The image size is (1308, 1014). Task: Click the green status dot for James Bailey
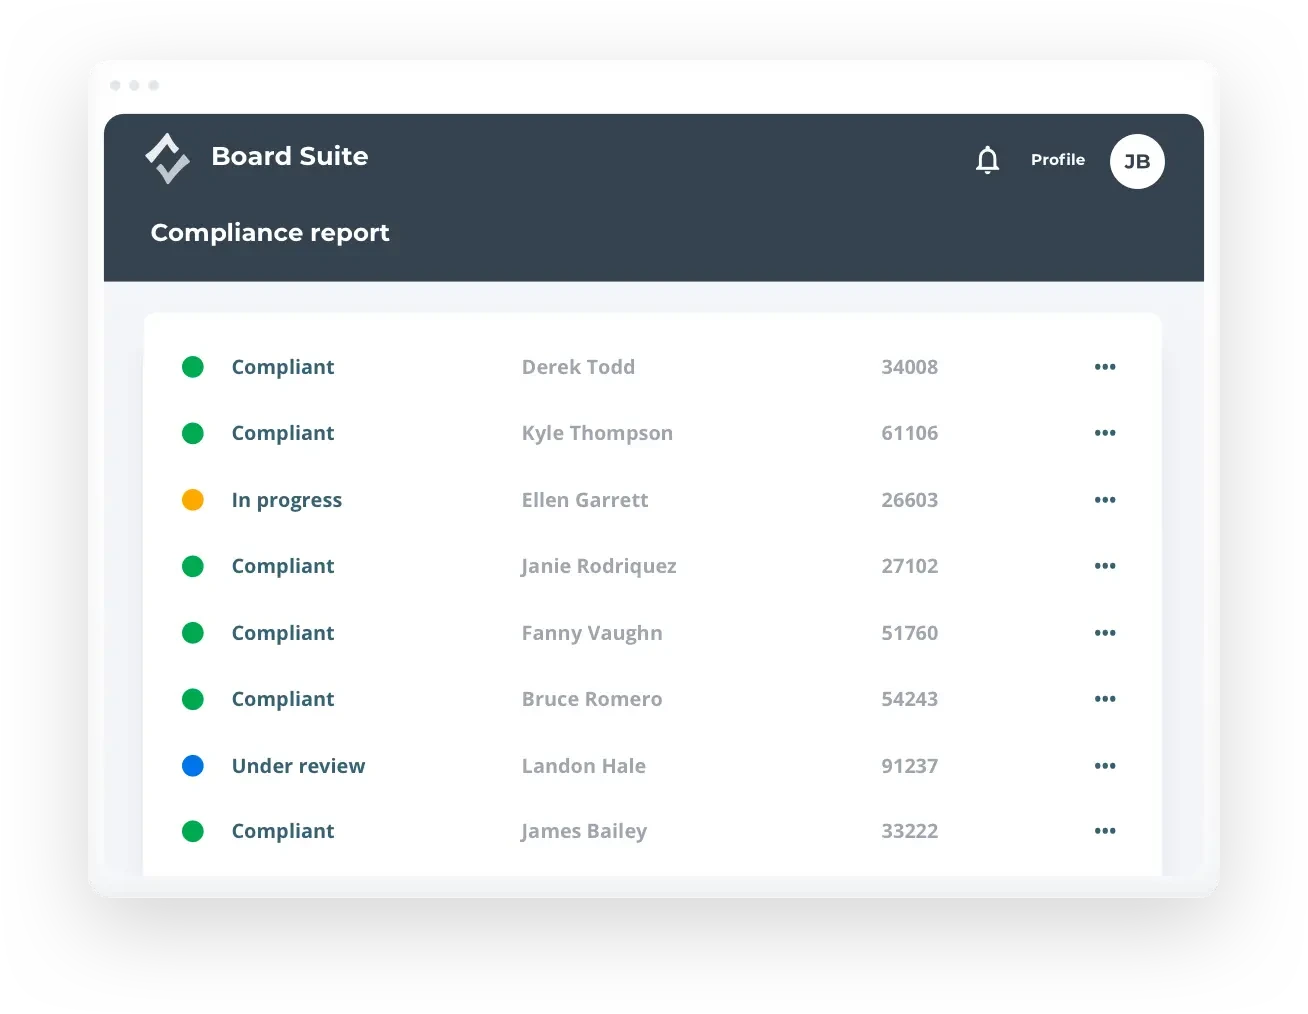point(193,831)
